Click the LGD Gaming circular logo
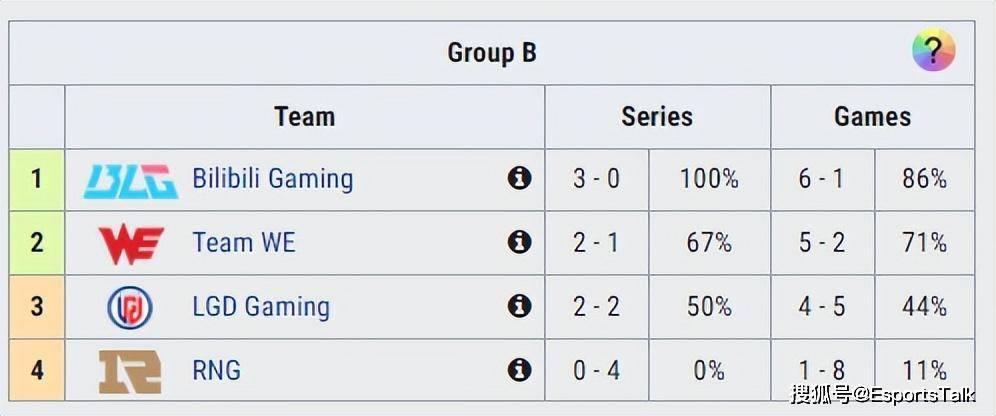 130,307
